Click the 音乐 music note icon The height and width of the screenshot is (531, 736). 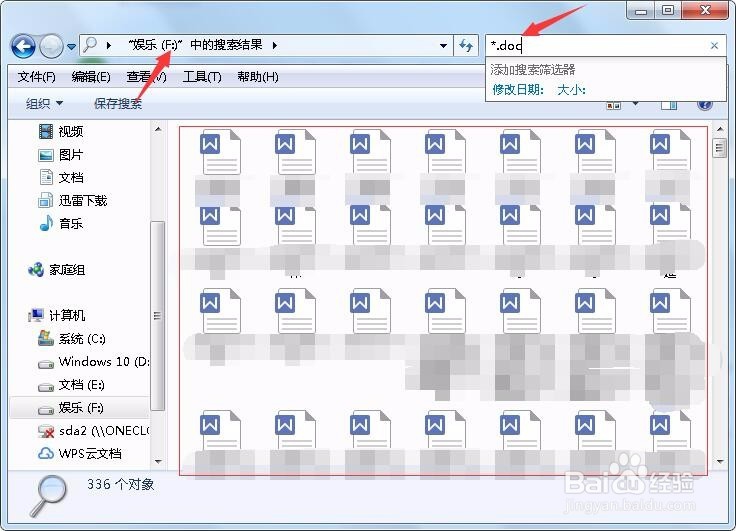pos(46,223)
